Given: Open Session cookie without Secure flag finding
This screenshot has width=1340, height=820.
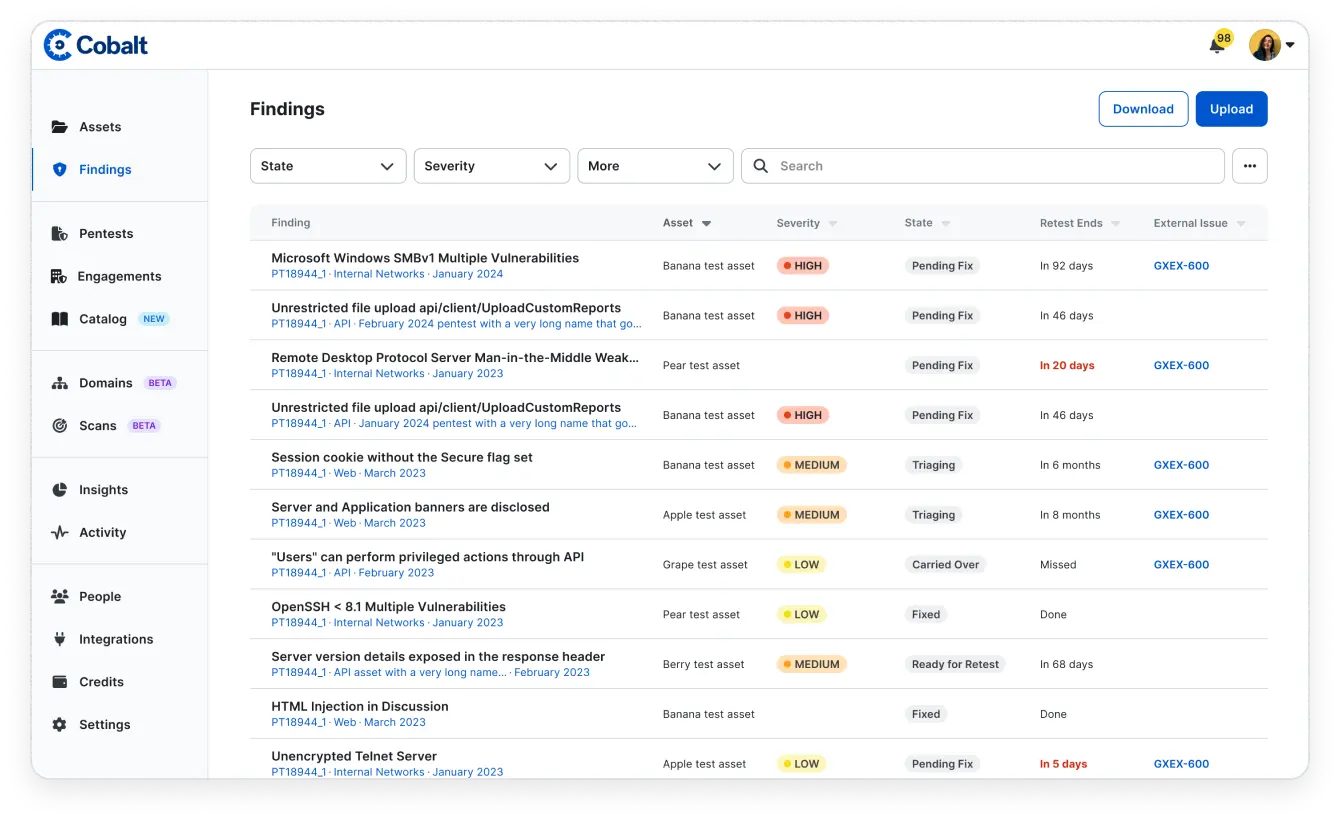Looking at the screenshot, I should [402, 457].
